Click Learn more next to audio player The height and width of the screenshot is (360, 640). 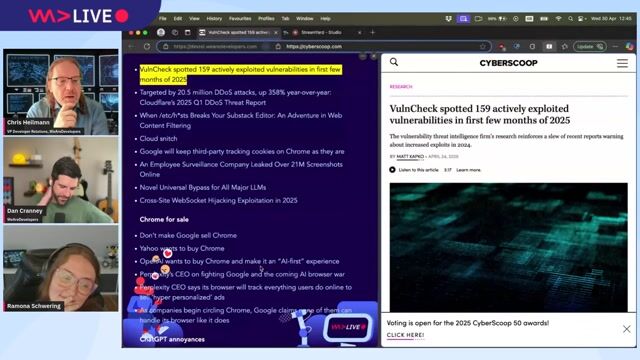point(468,170)
